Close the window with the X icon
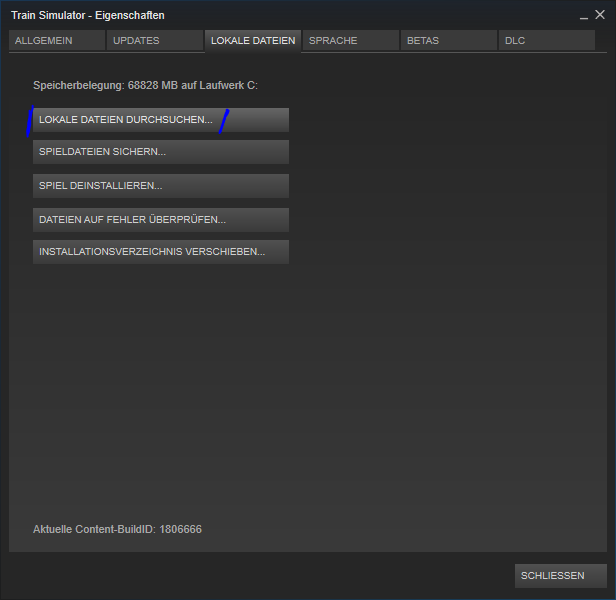This screenshot has width=616, height=600. [600, 15]
